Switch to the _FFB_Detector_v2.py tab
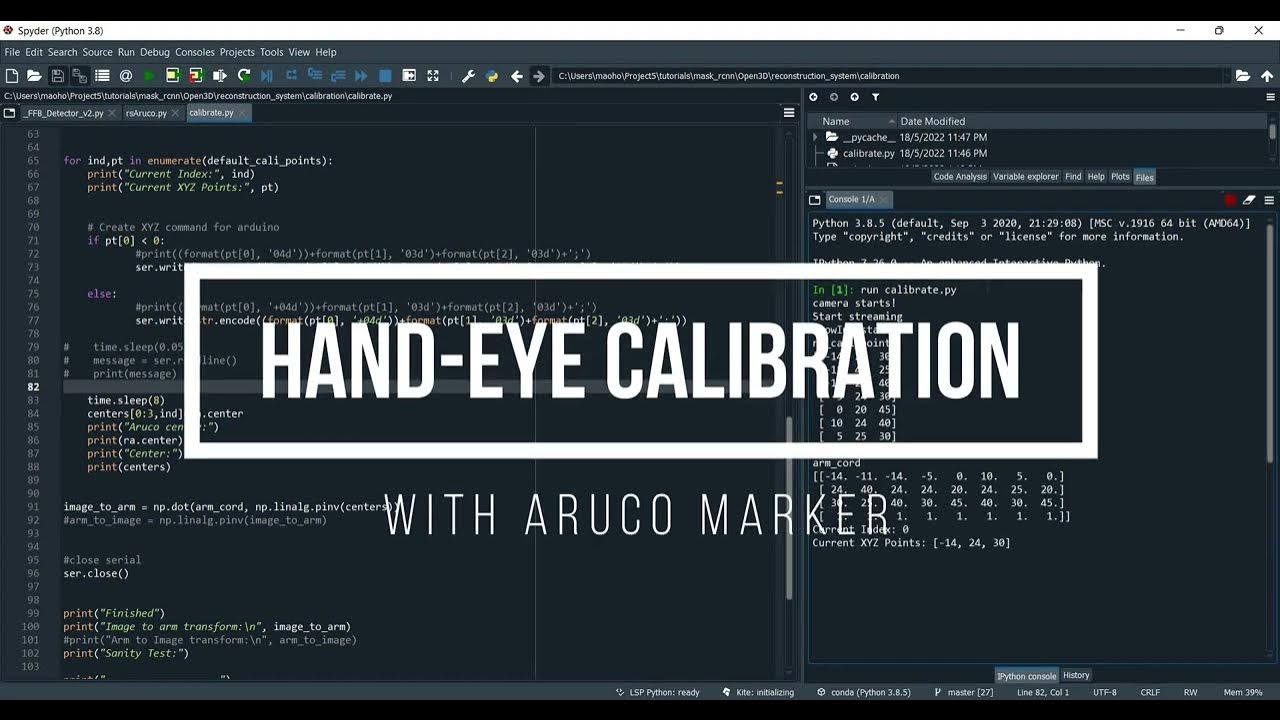 click(x=63, y=113)
